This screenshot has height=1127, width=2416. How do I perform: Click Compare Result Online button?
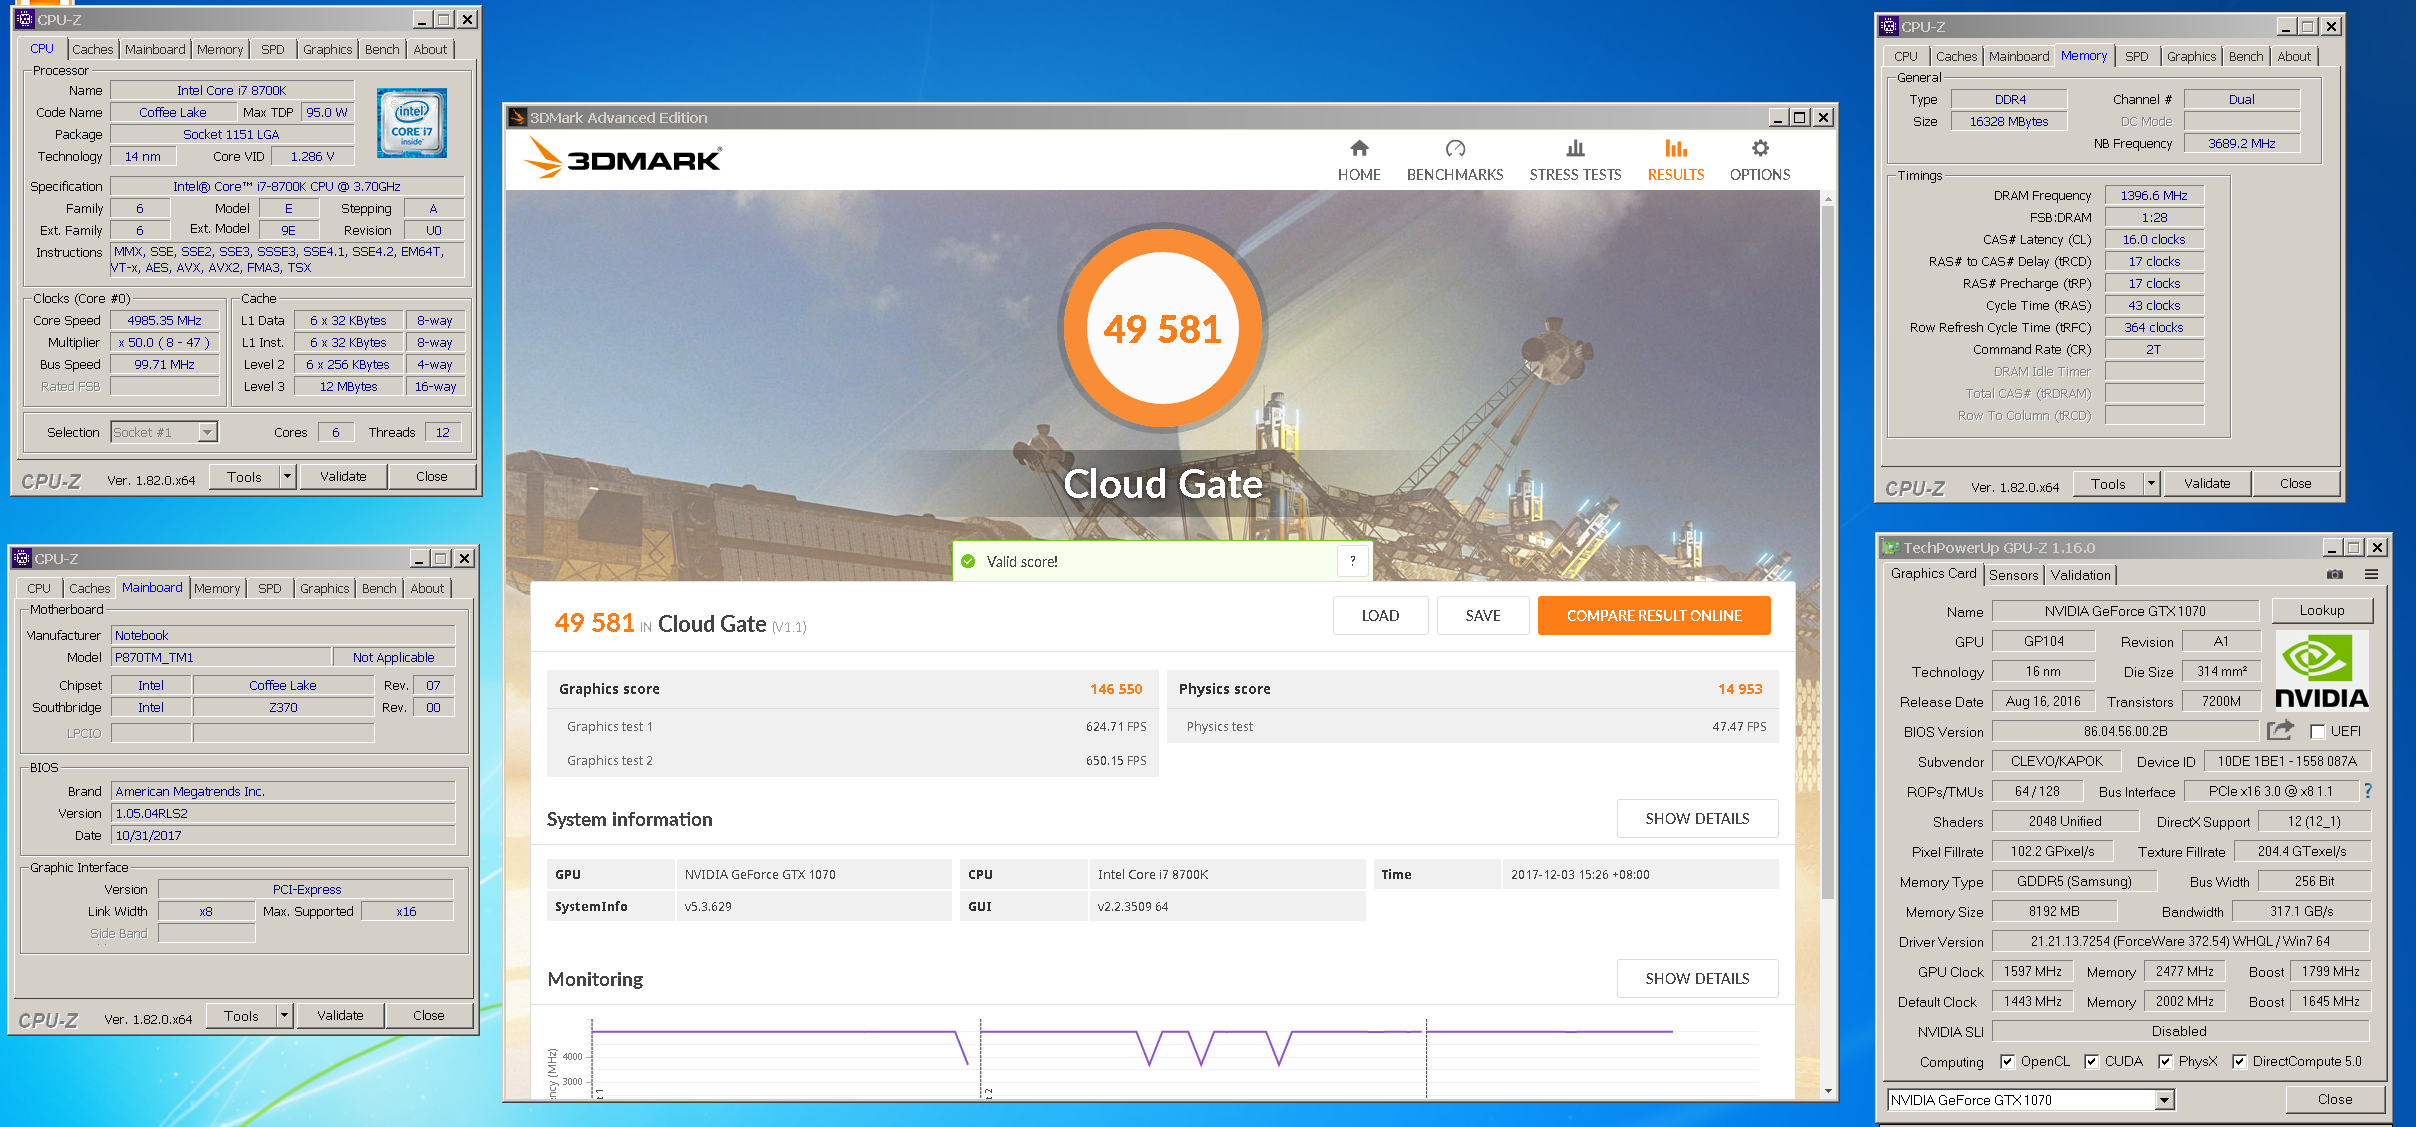[1654, 615]
